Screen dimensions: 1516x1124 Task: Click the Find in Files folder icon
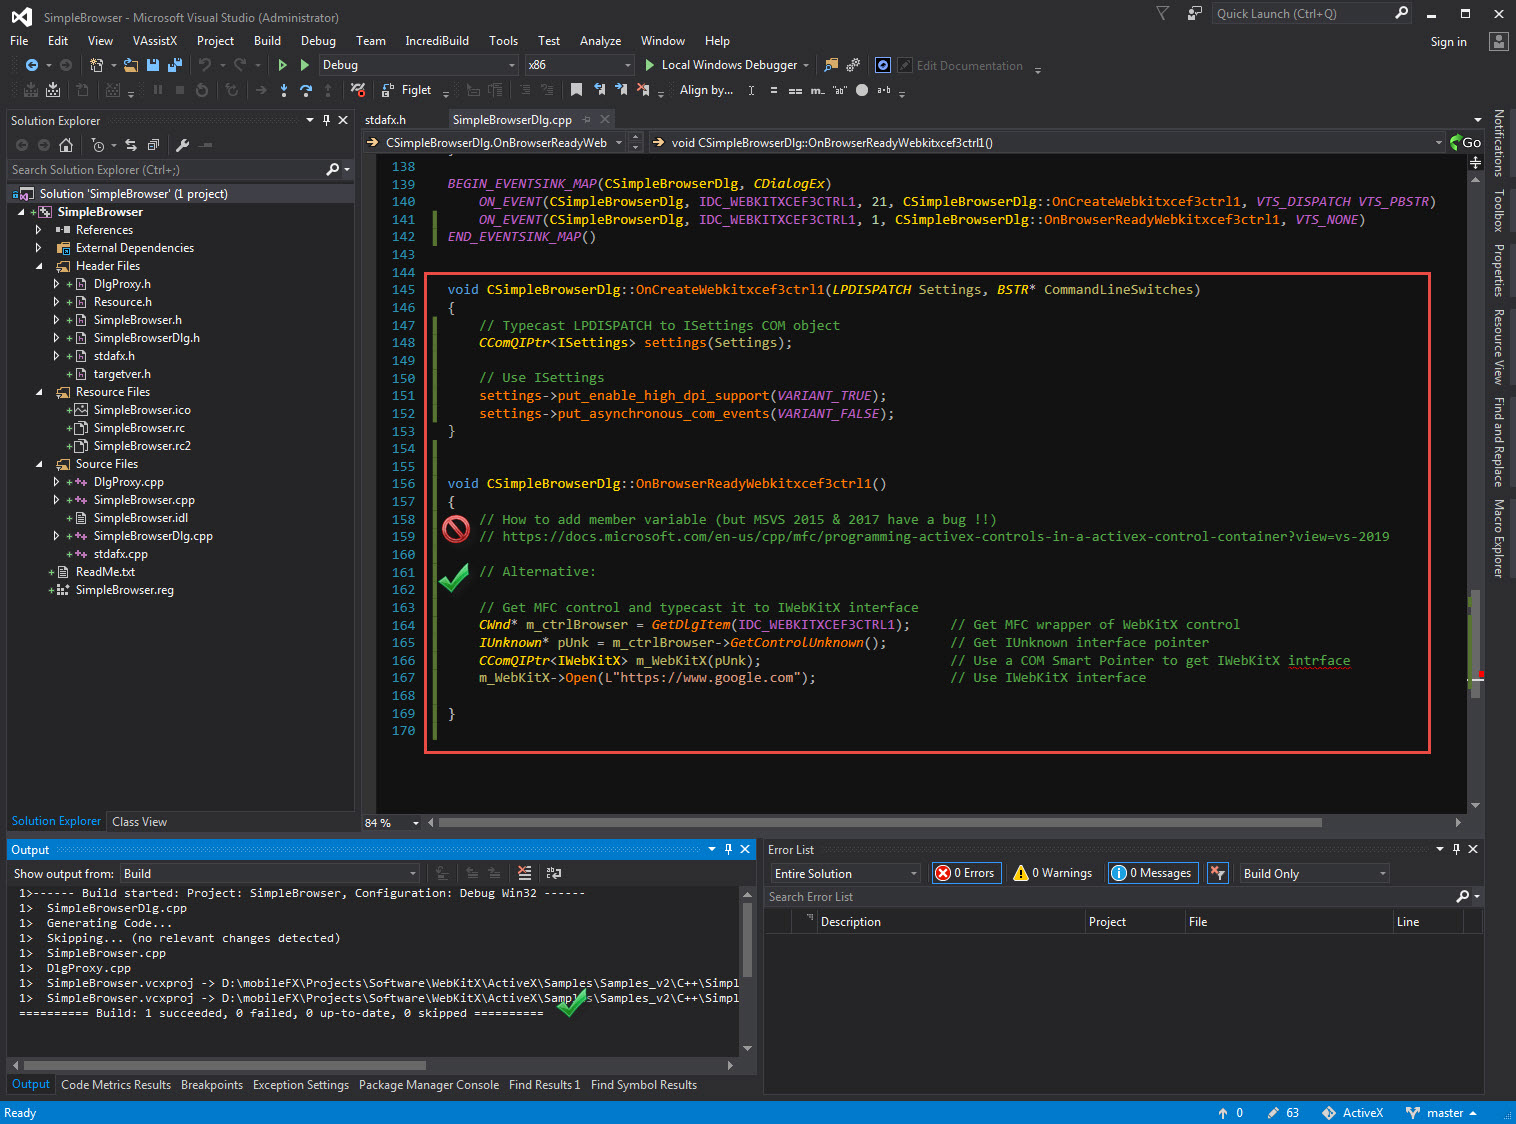pos(831,65)
